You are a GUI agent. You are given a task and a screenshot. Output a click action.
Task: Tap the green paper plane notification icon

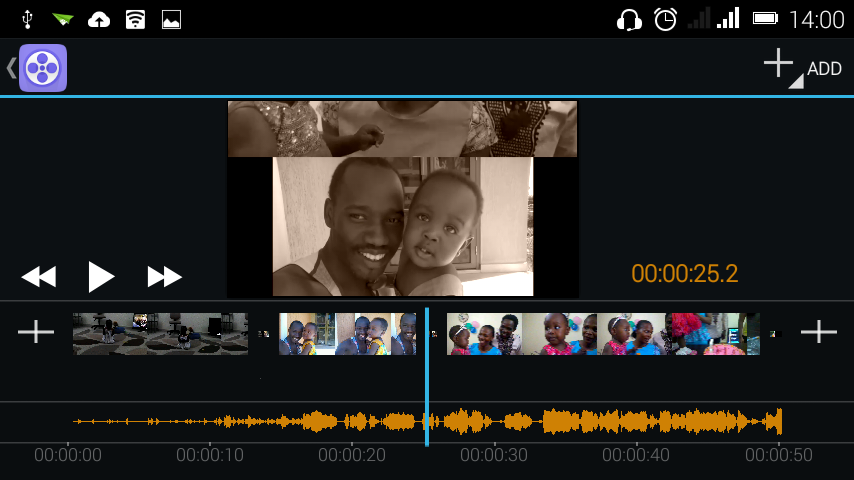pyautogui.click(x=63, y=20)
